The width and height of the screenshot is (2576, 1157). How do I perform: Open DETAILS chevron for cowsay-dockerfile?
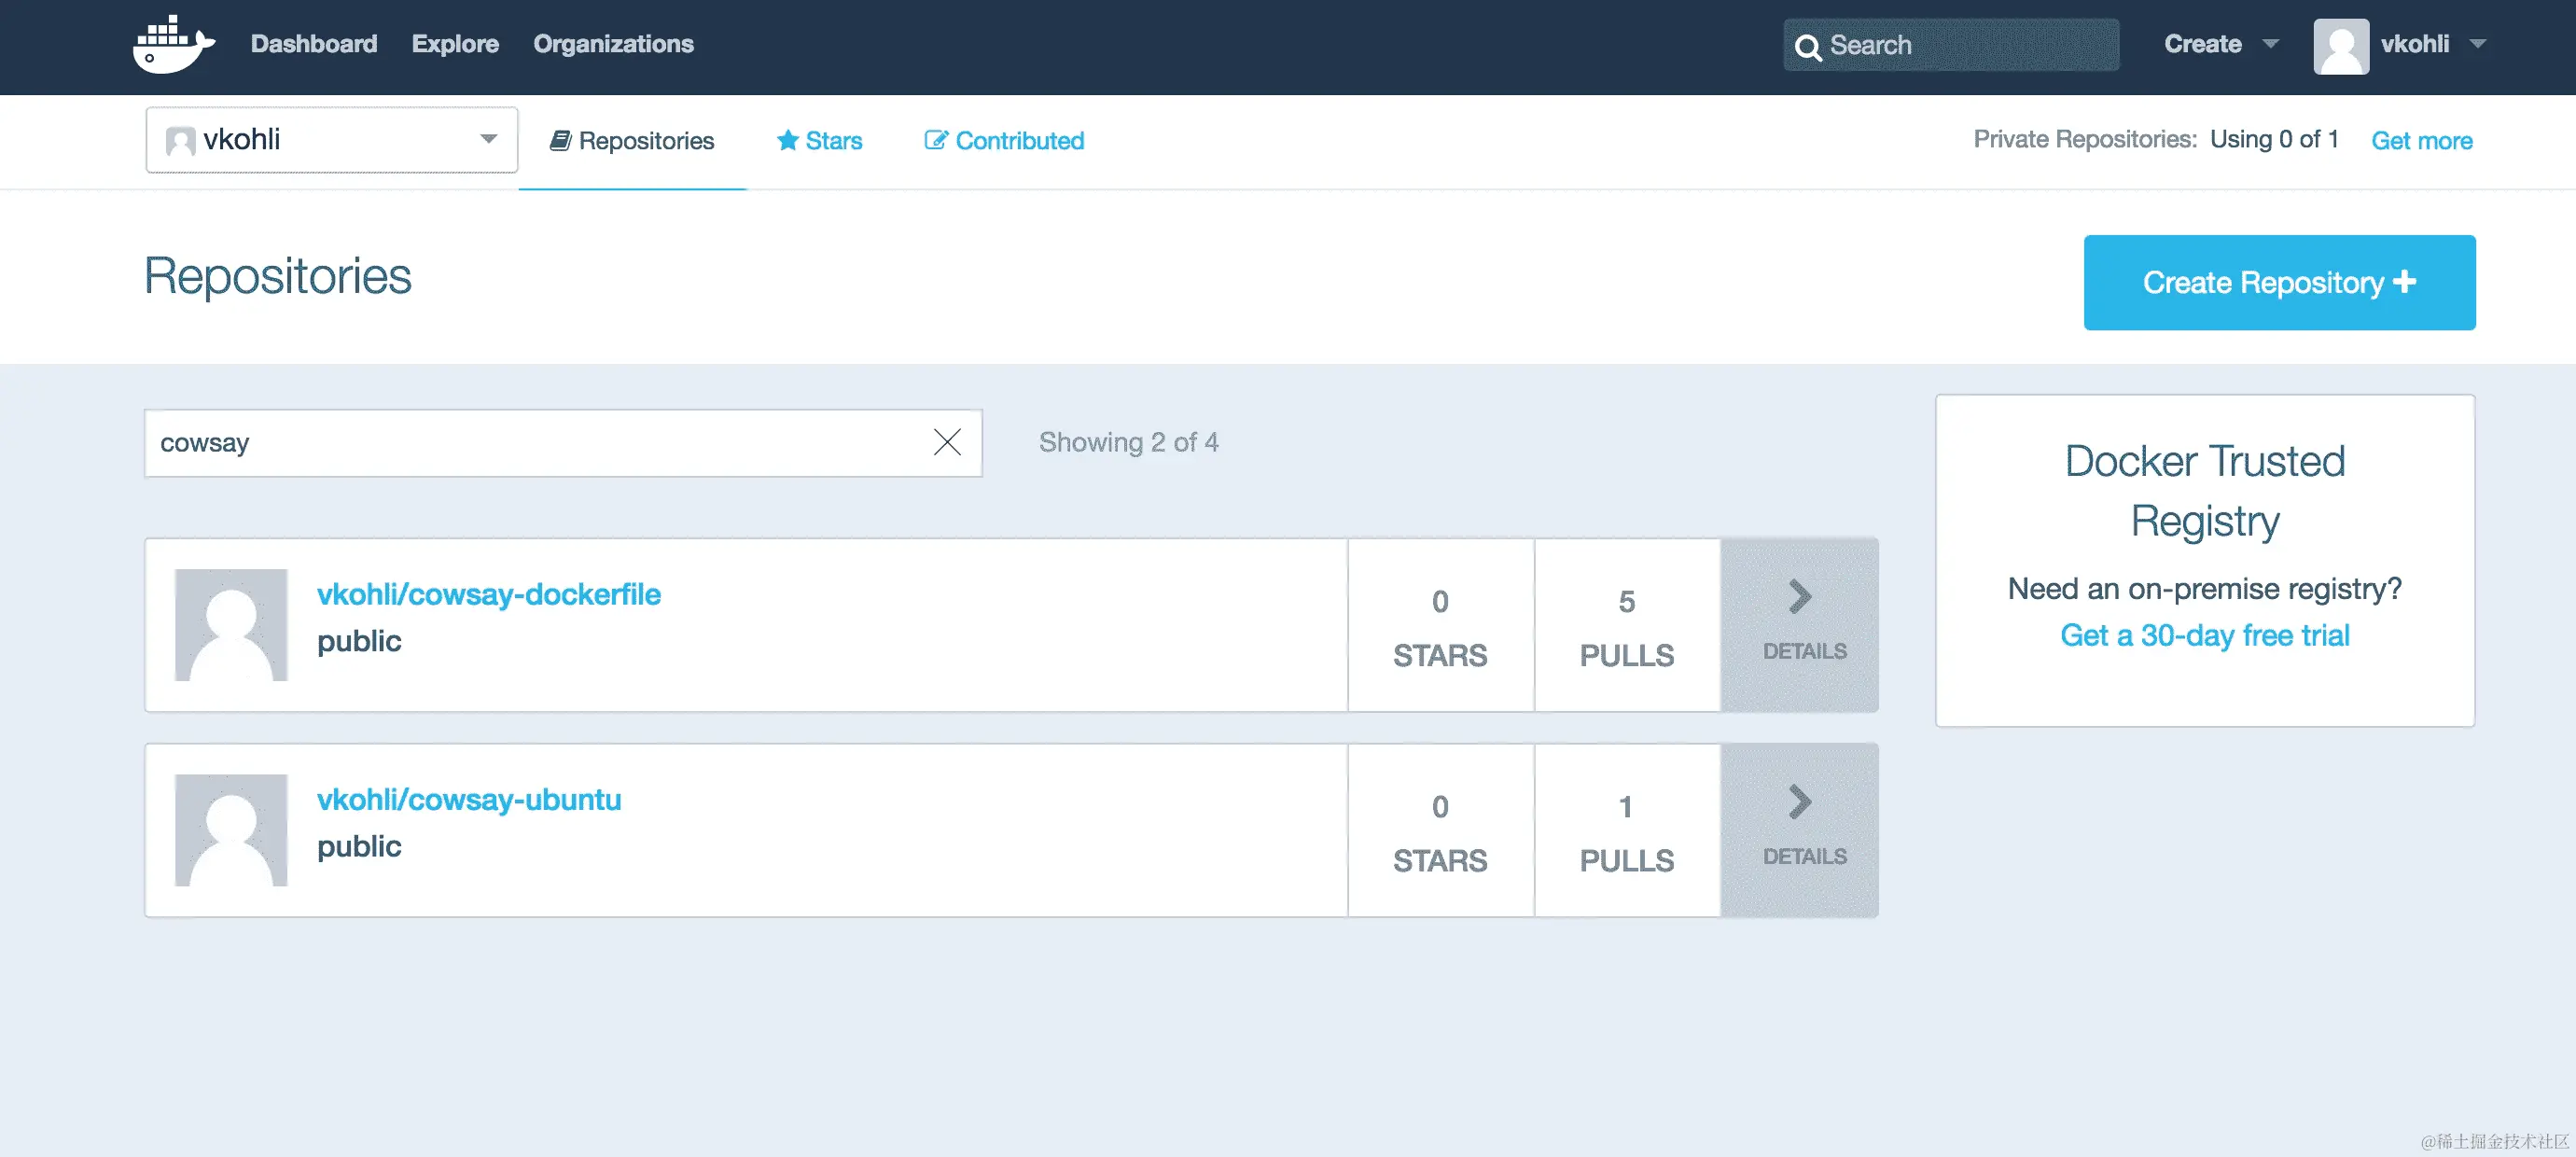coord(1799,597)
